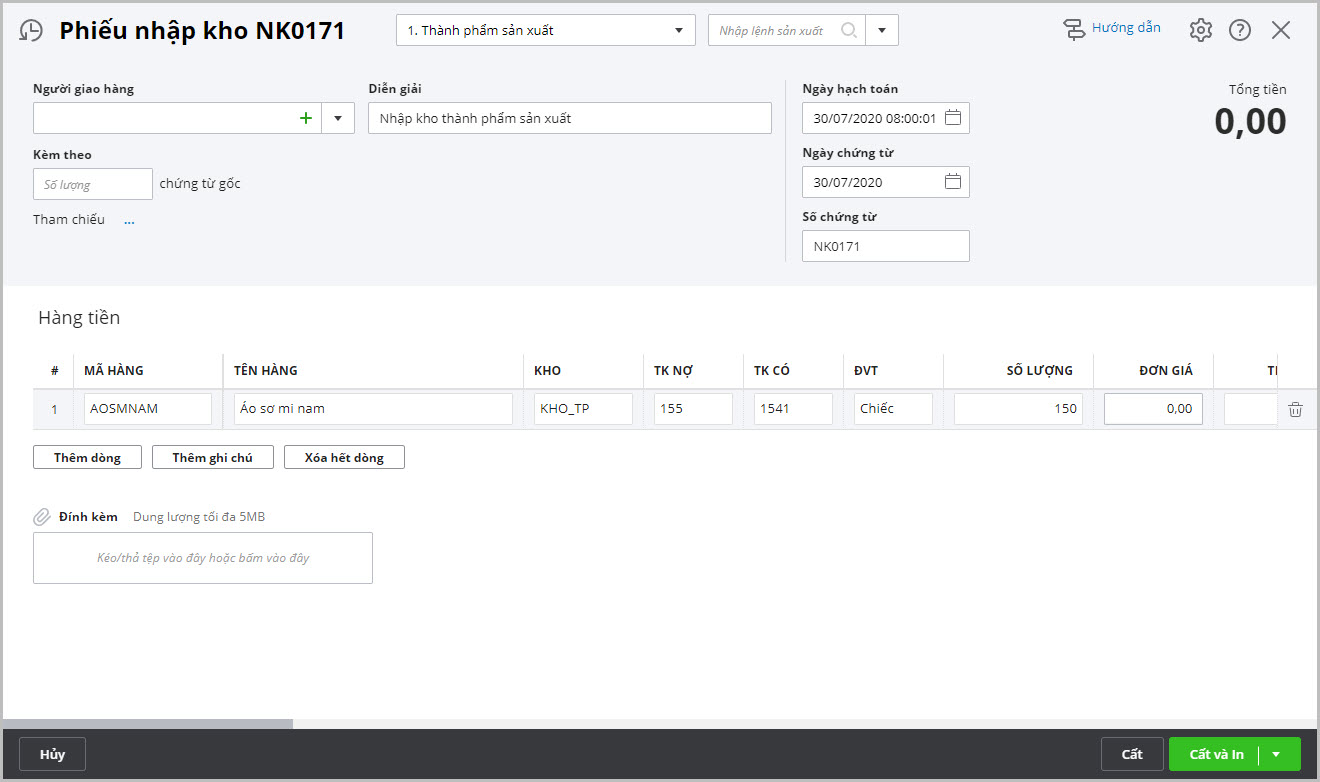Click the green plus to add deliverer

click(x=306, y=118)
